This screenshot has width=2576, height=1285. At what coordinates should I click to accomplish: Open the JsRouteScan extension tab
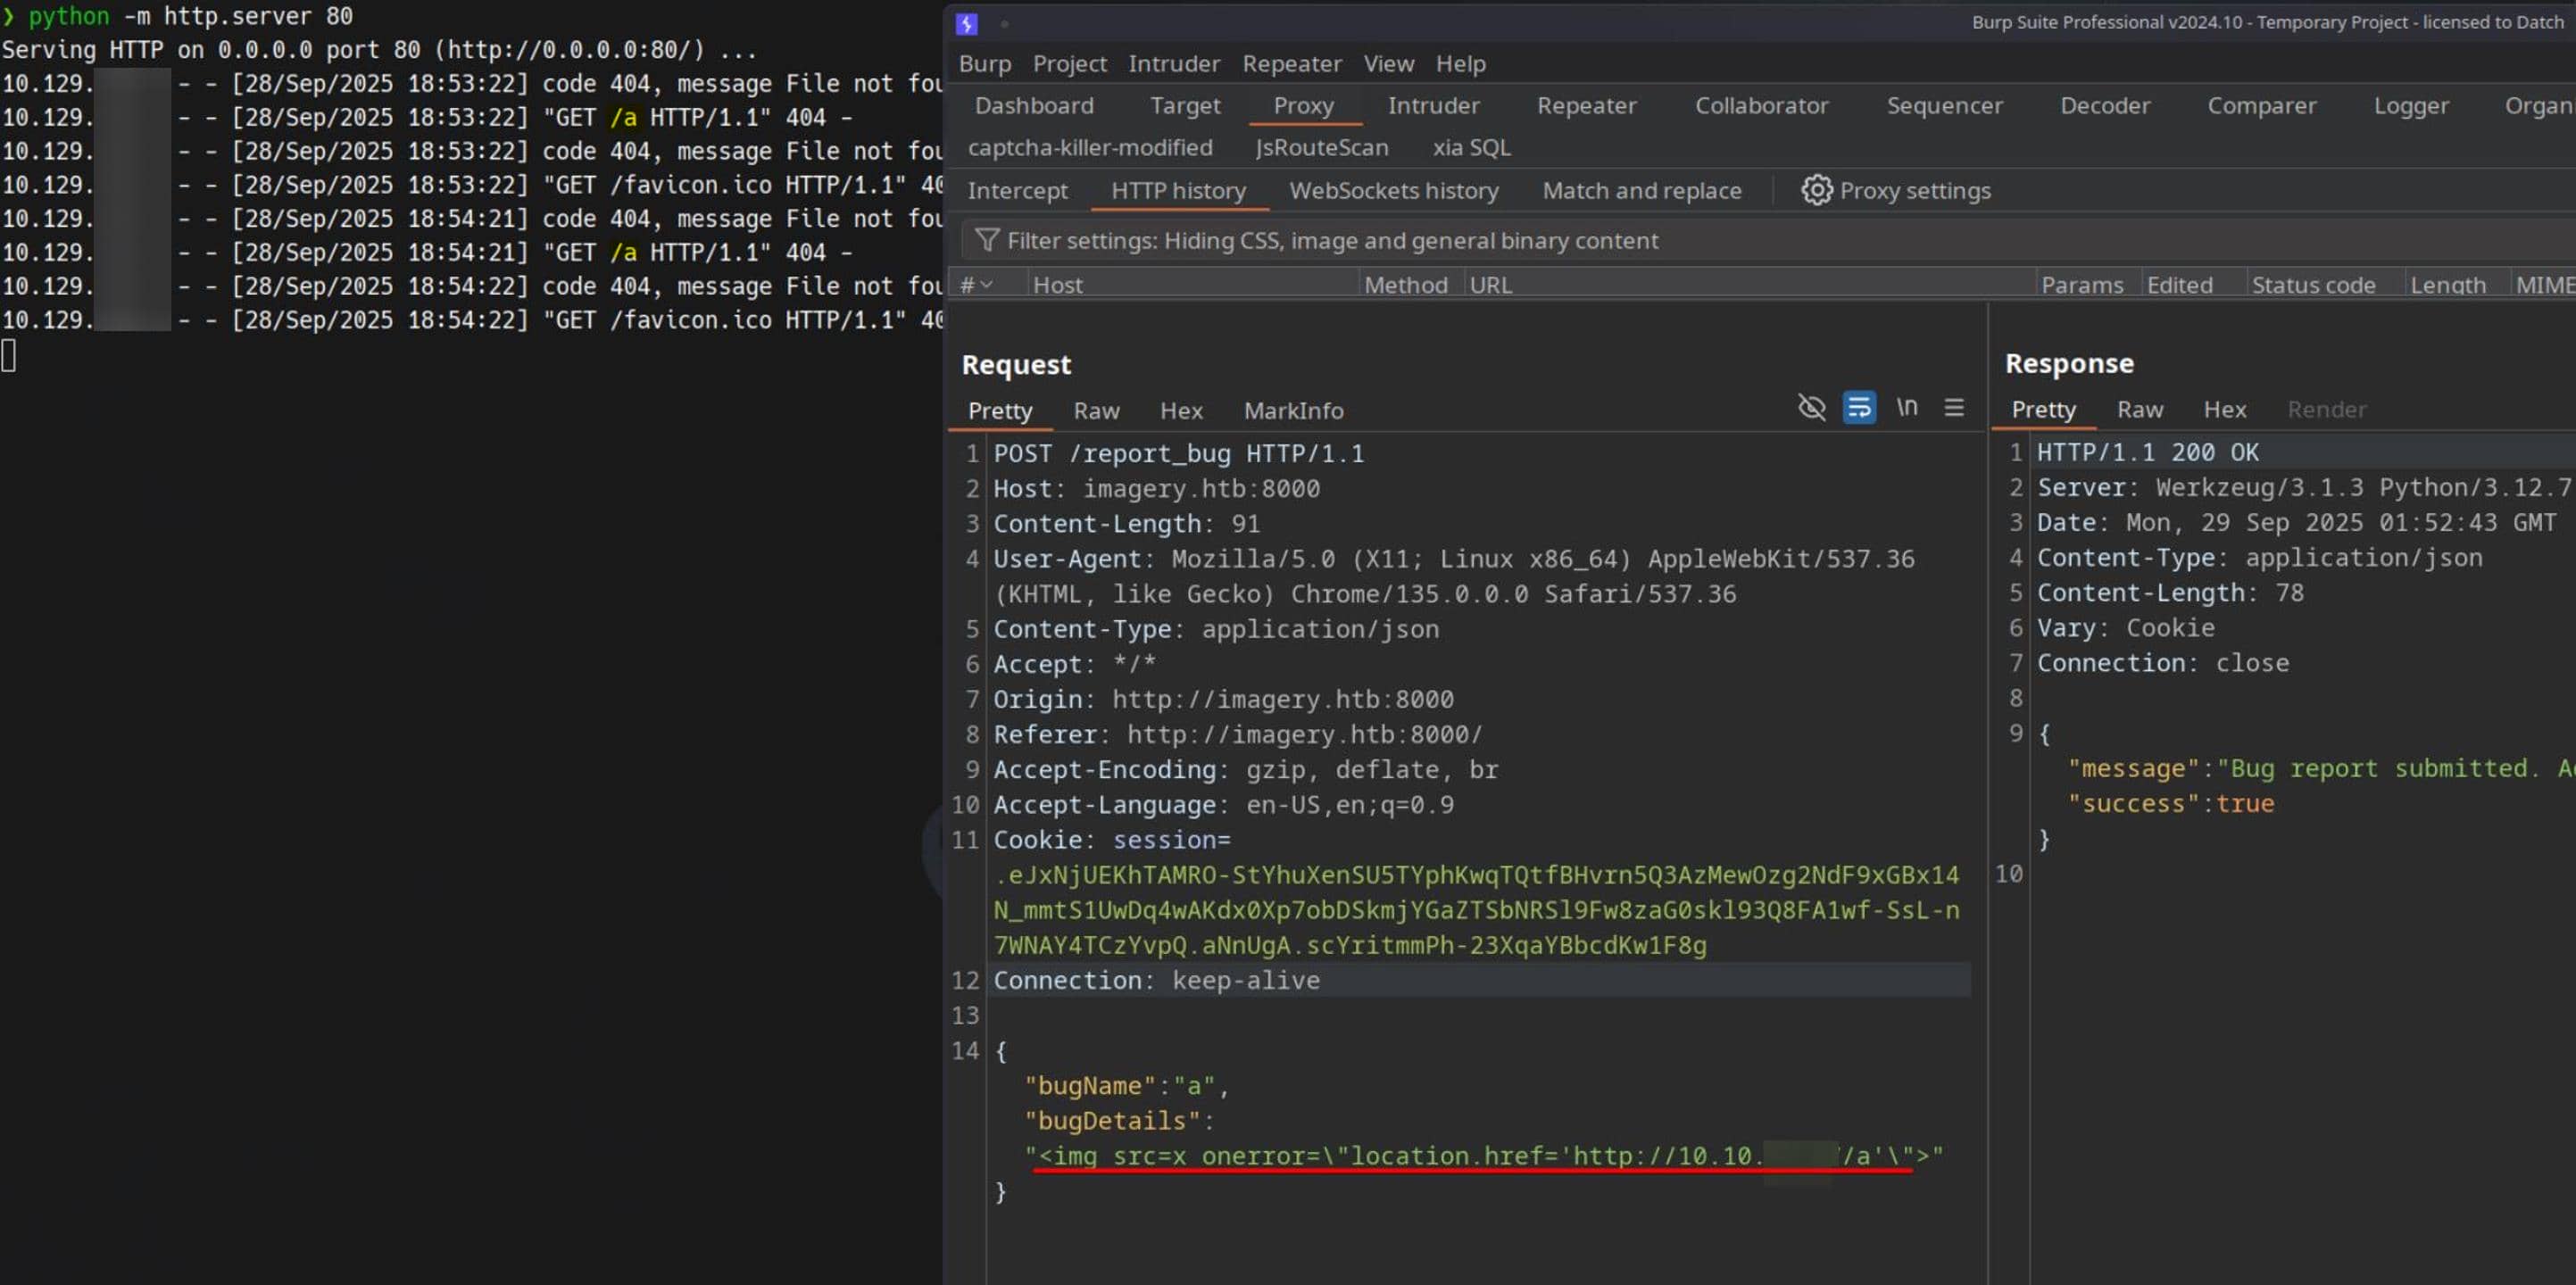click(1322, 148)
